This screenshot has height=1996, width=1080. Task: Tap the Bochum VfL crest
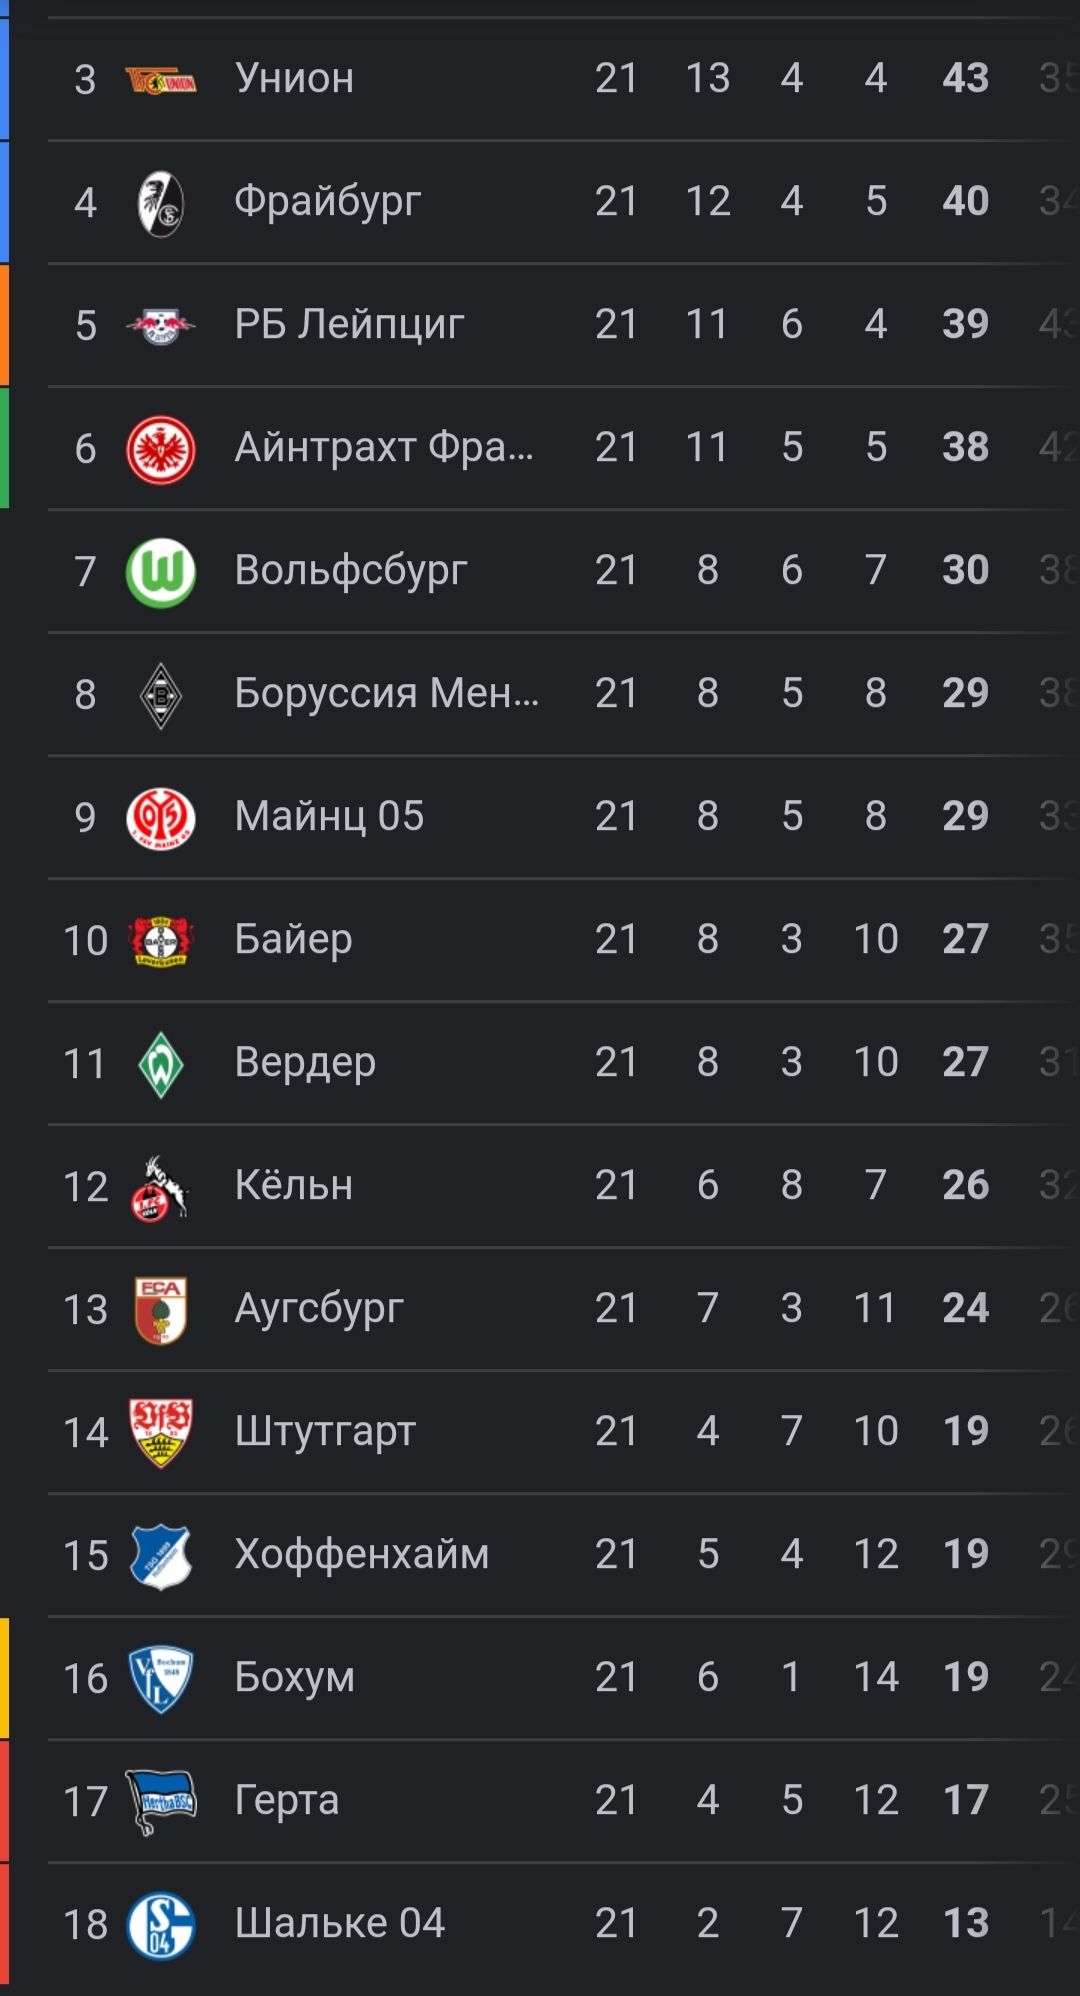(161, 1679)
